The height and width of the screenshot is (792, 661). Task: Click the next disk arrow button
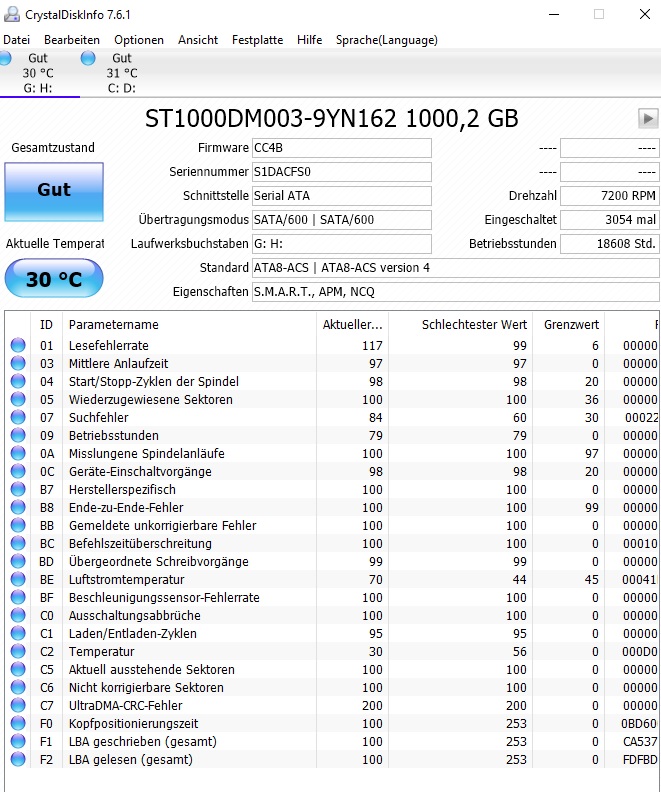click(x=648, y=119)
